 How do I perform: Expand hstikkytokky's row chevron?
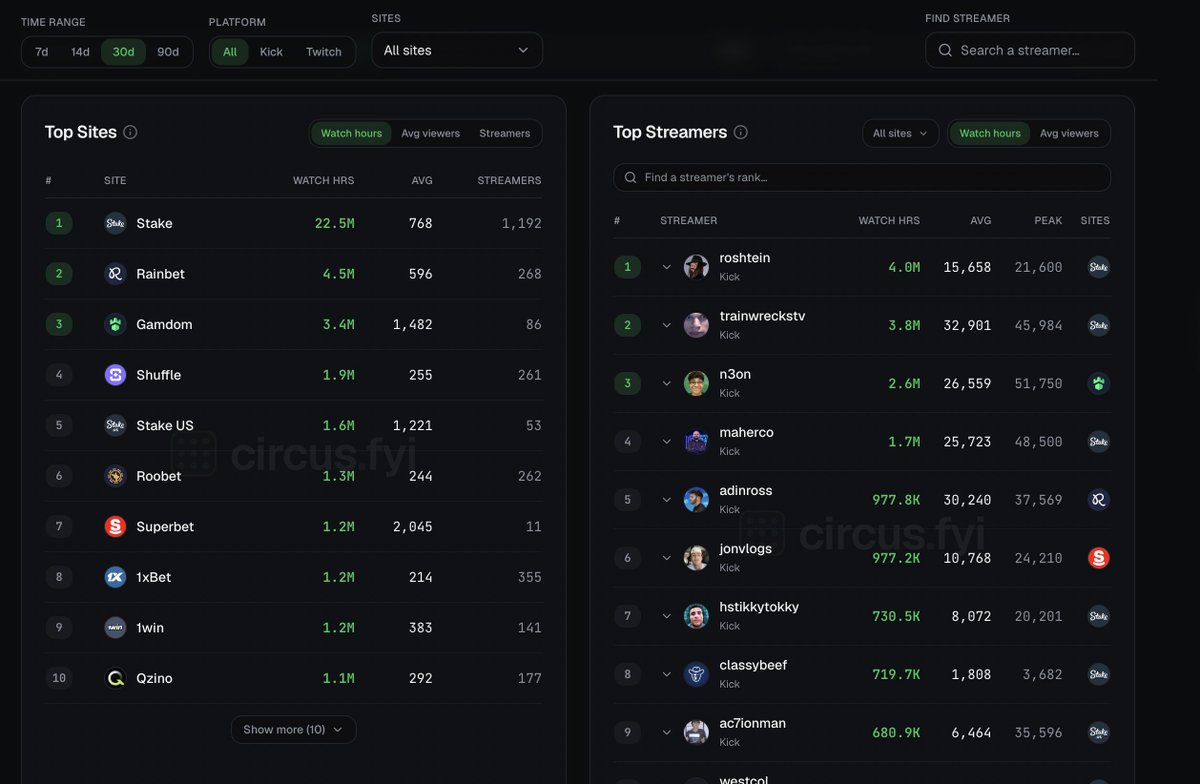tap(666, 616)
